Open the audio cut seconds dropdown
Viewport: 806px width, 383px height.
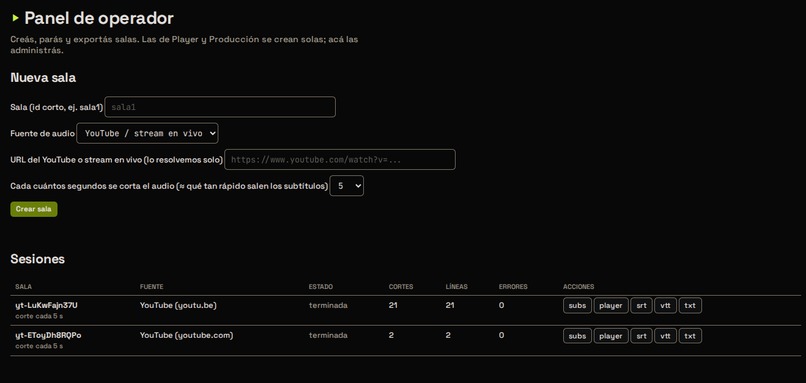tap(346, 186)
